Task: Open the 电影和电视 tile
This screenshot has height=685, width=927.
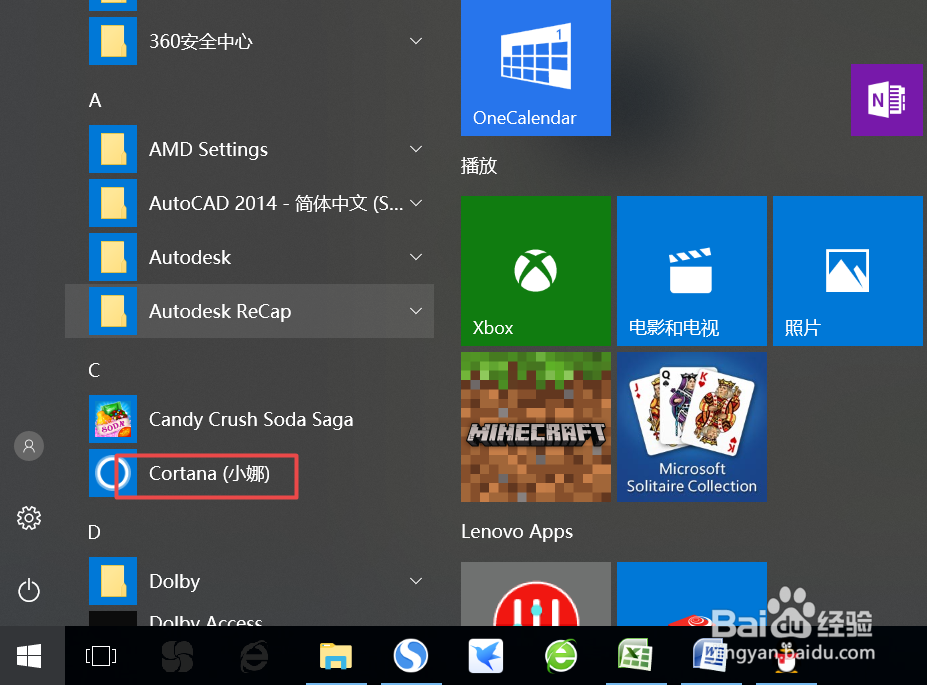Action: click(692, 271)
